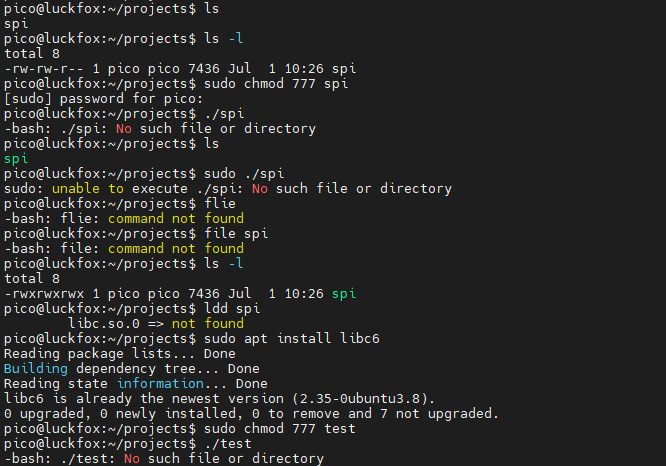
Task: Click the green 'spi' filename after ls
Action: (x=16, y=159)
